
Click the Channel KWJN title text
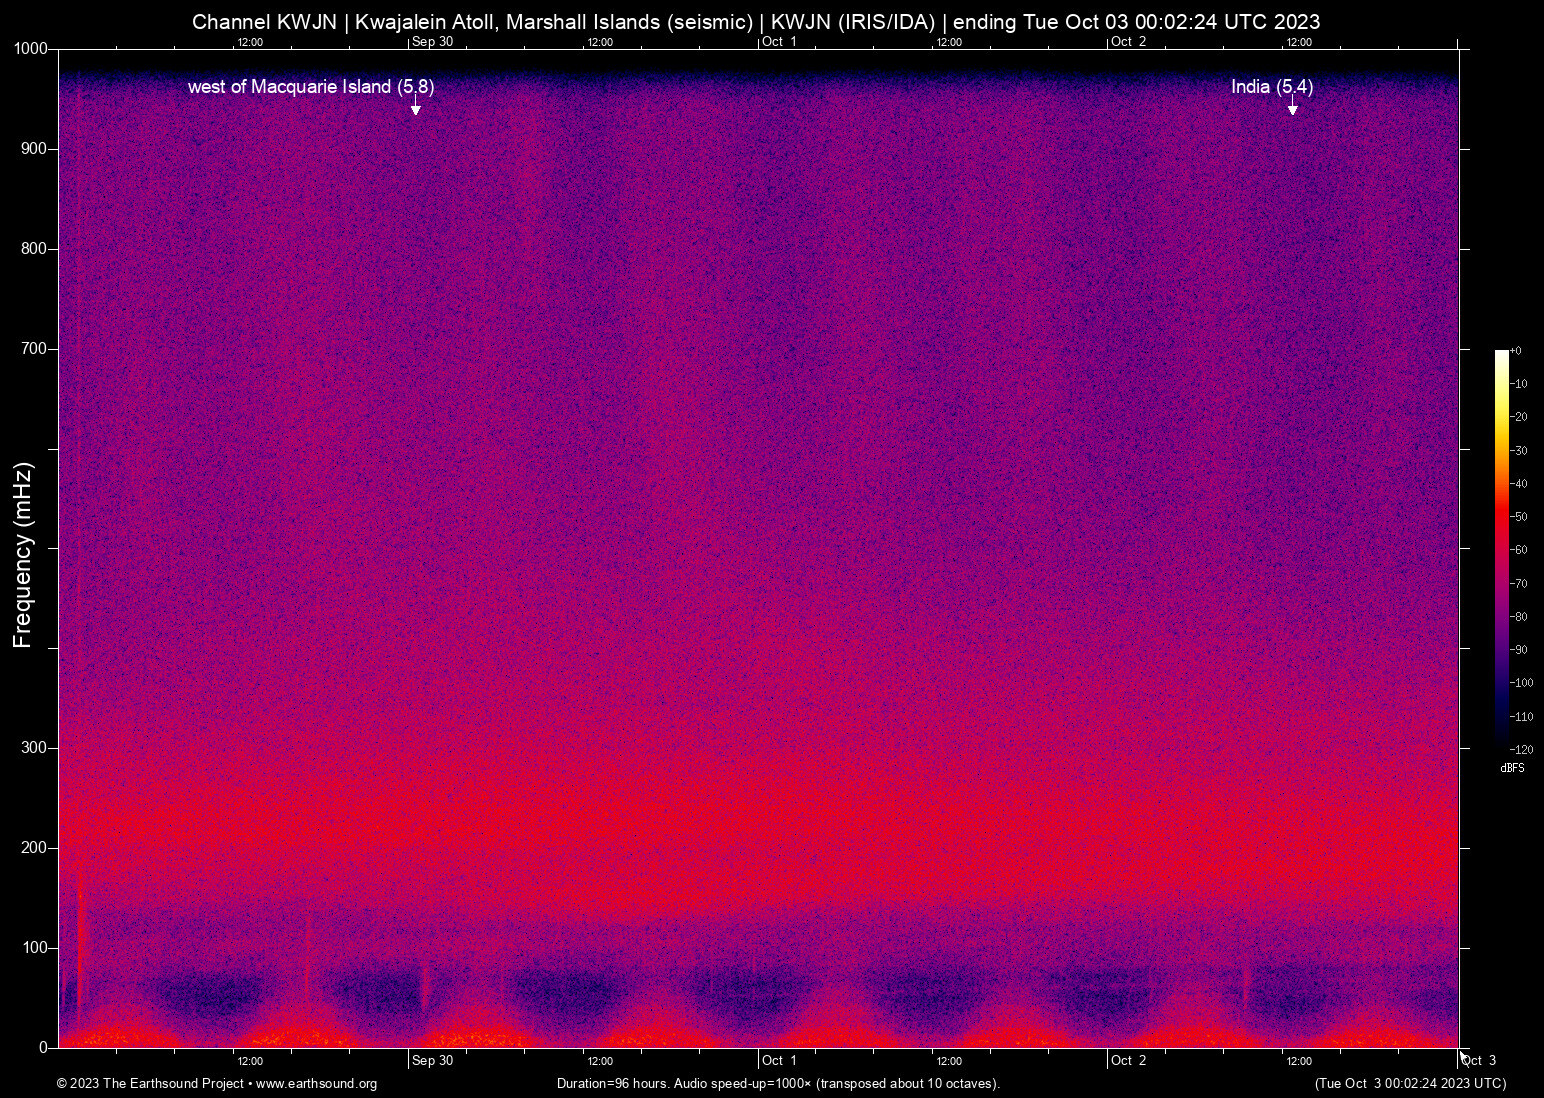755,22
